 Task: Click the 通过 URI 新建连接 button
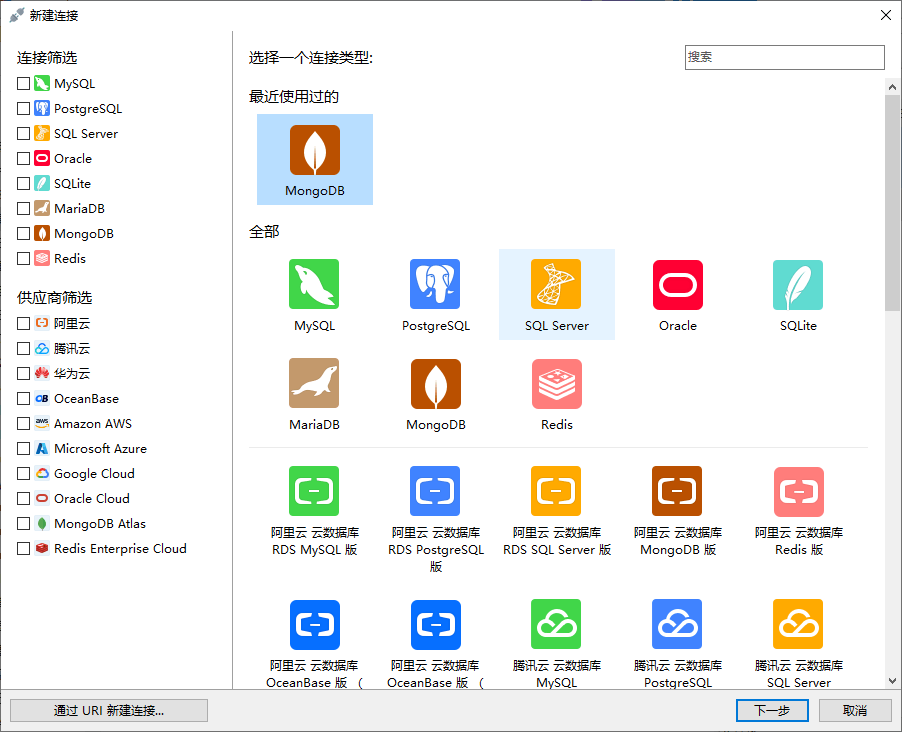pyautogui.click(x=108, y=710)
